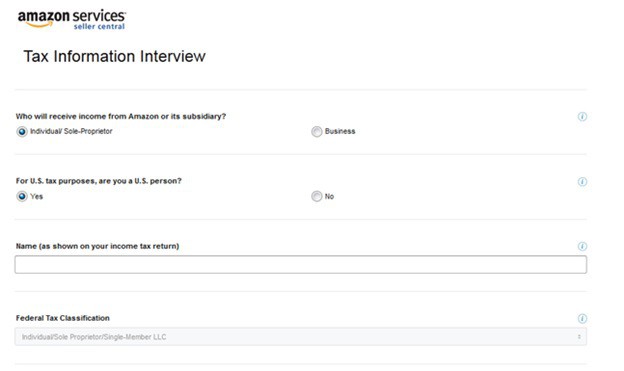Click the 'Individual/ Sole-Proprietor' label text

point(71,131)
